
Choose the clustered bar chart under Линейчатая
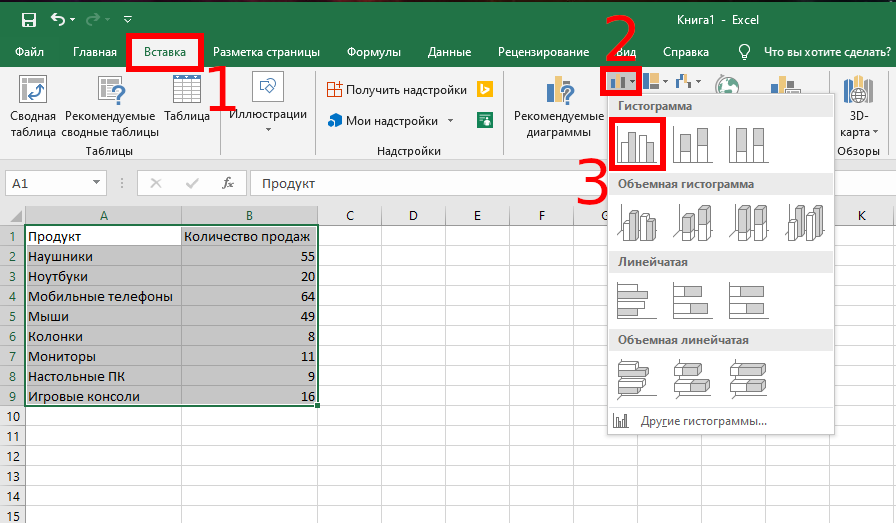[x=636, y=301]
